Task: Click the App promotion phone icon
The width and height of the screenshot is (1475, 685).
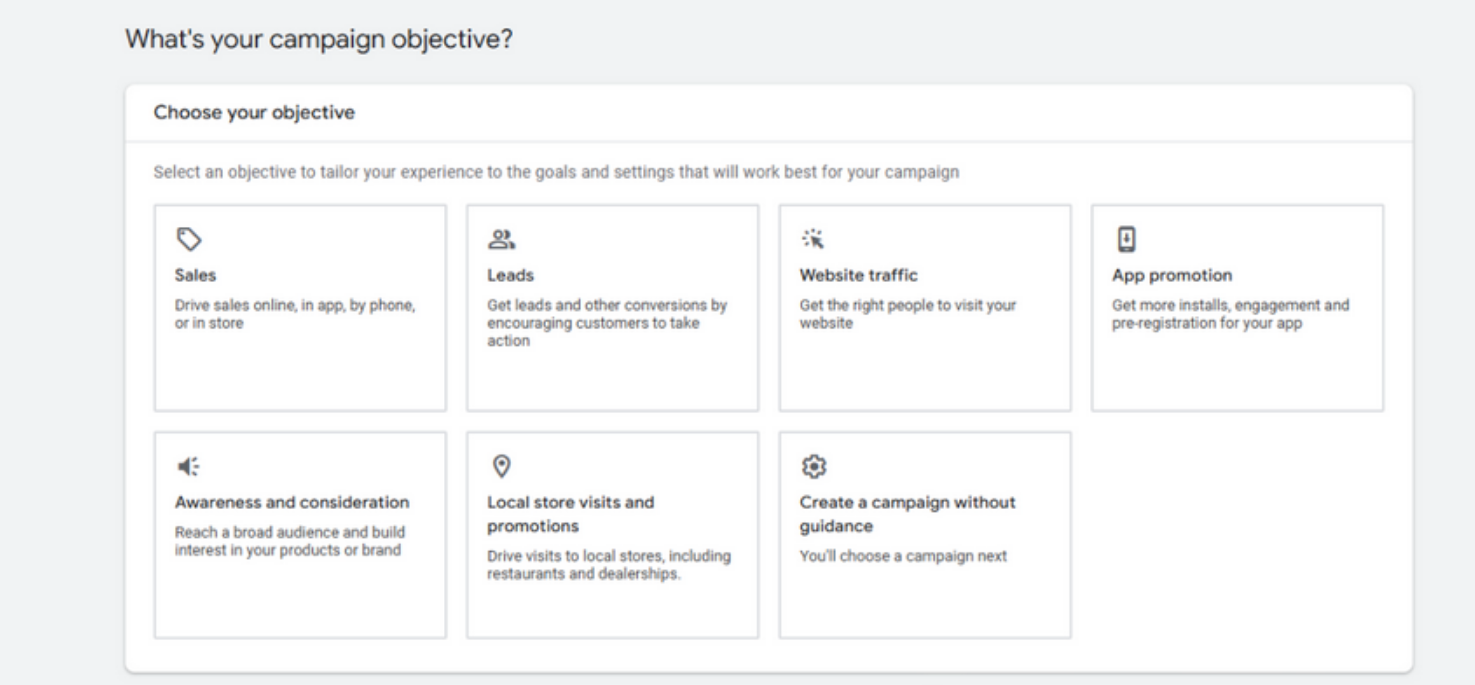Action: tap(1126, 239)
